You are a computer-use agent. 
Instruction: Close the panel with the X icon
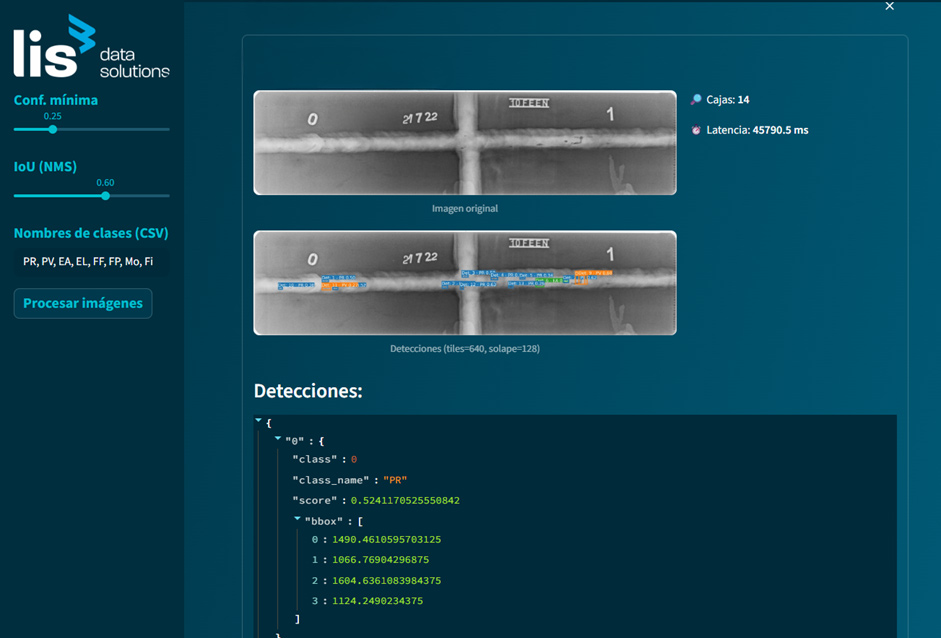coord(889,7)
